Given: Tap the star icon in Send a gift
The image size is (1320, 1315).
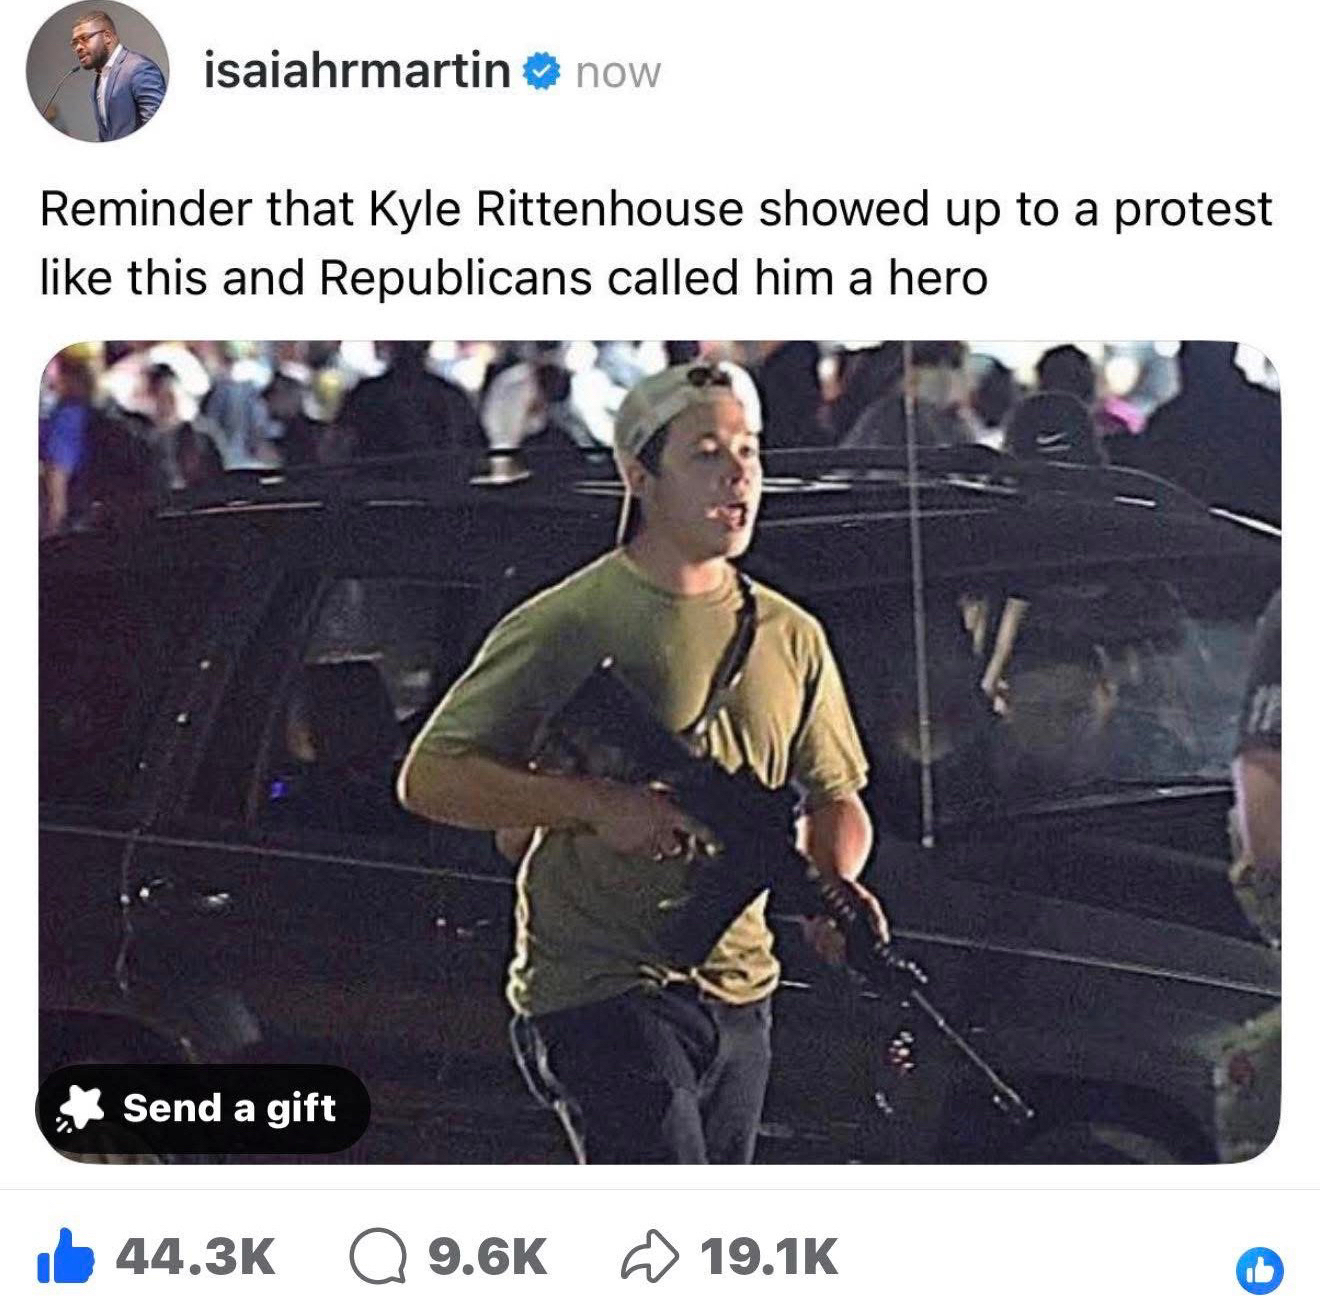Looking at the screenshot, I should (x=81, y=1108).
